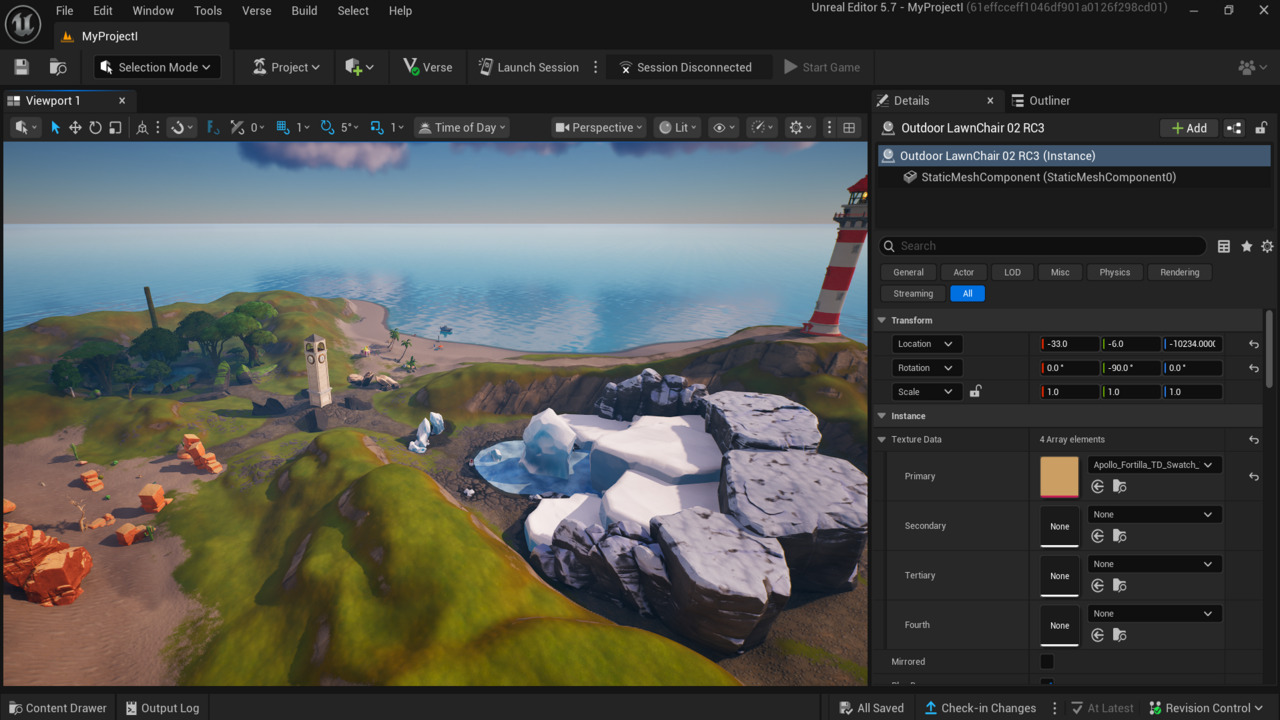The image size is (1280, 720).
Task: Click the Save icon in main toolbar
Action: 22,67
